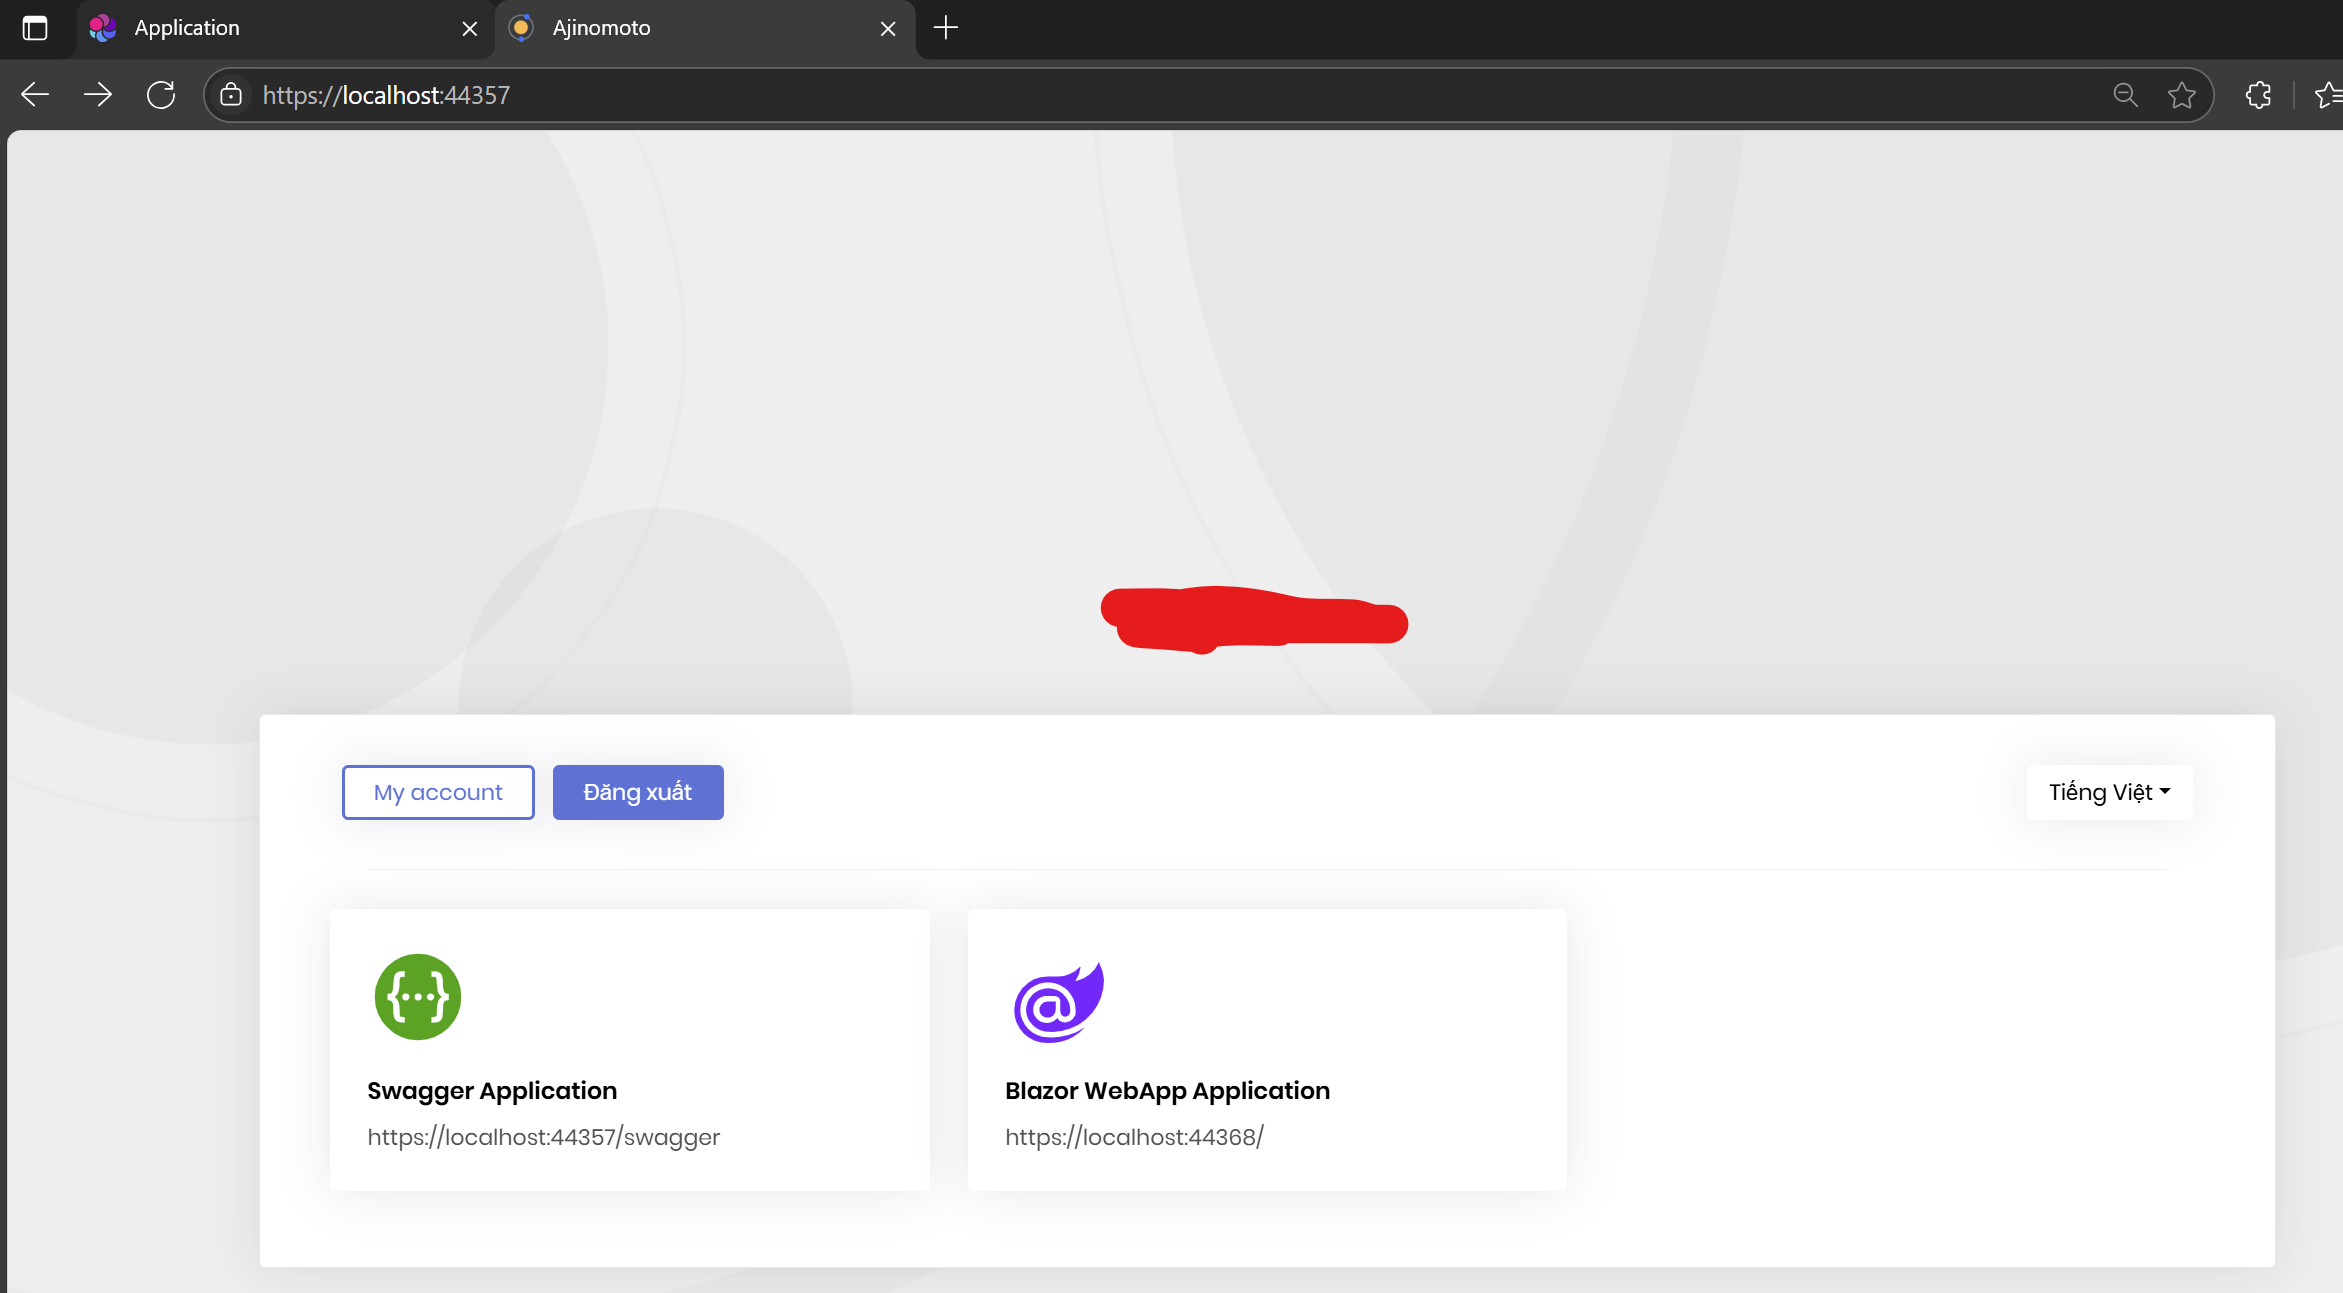The image size is (2343, 1293).
Task: Open a new tab with the plus button
Action: [x=945, y=28]
